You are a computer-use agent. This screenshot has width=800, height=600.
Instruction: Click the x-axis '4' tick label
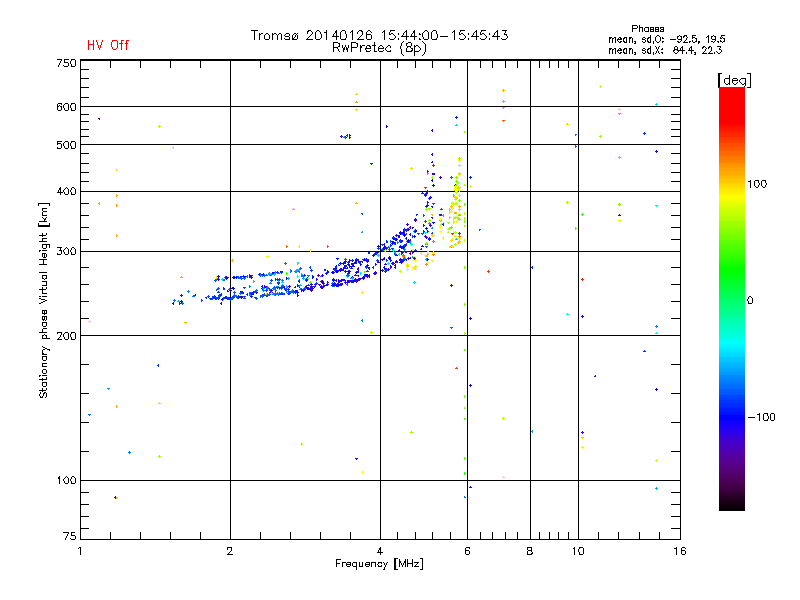point(380,551)
